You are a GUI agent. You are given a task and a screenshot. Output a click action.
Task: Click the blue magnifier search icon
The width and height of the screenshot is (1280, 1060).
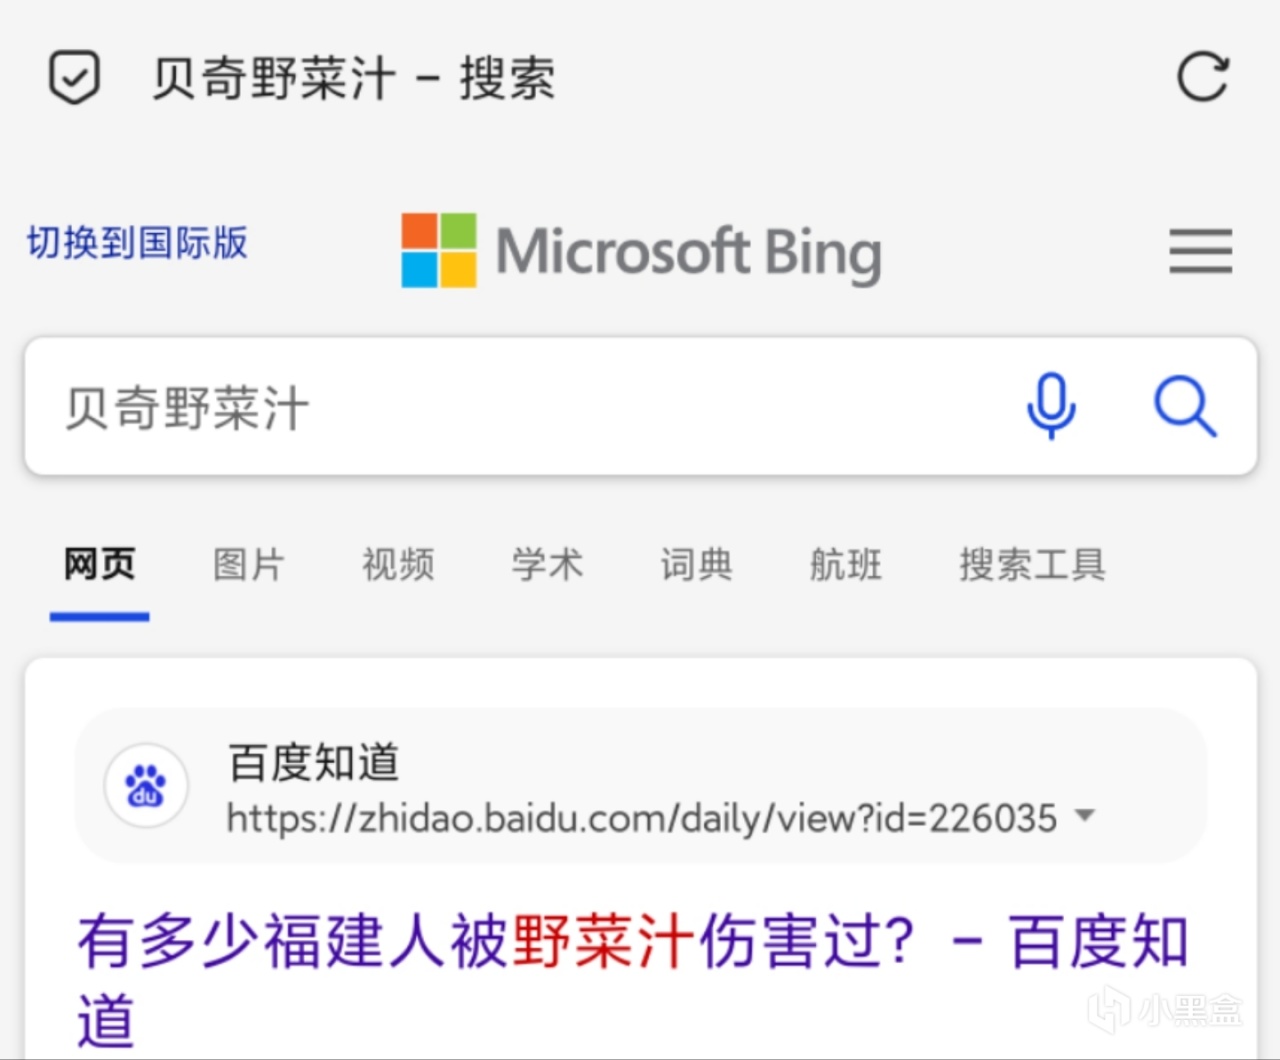[1184, 406]
